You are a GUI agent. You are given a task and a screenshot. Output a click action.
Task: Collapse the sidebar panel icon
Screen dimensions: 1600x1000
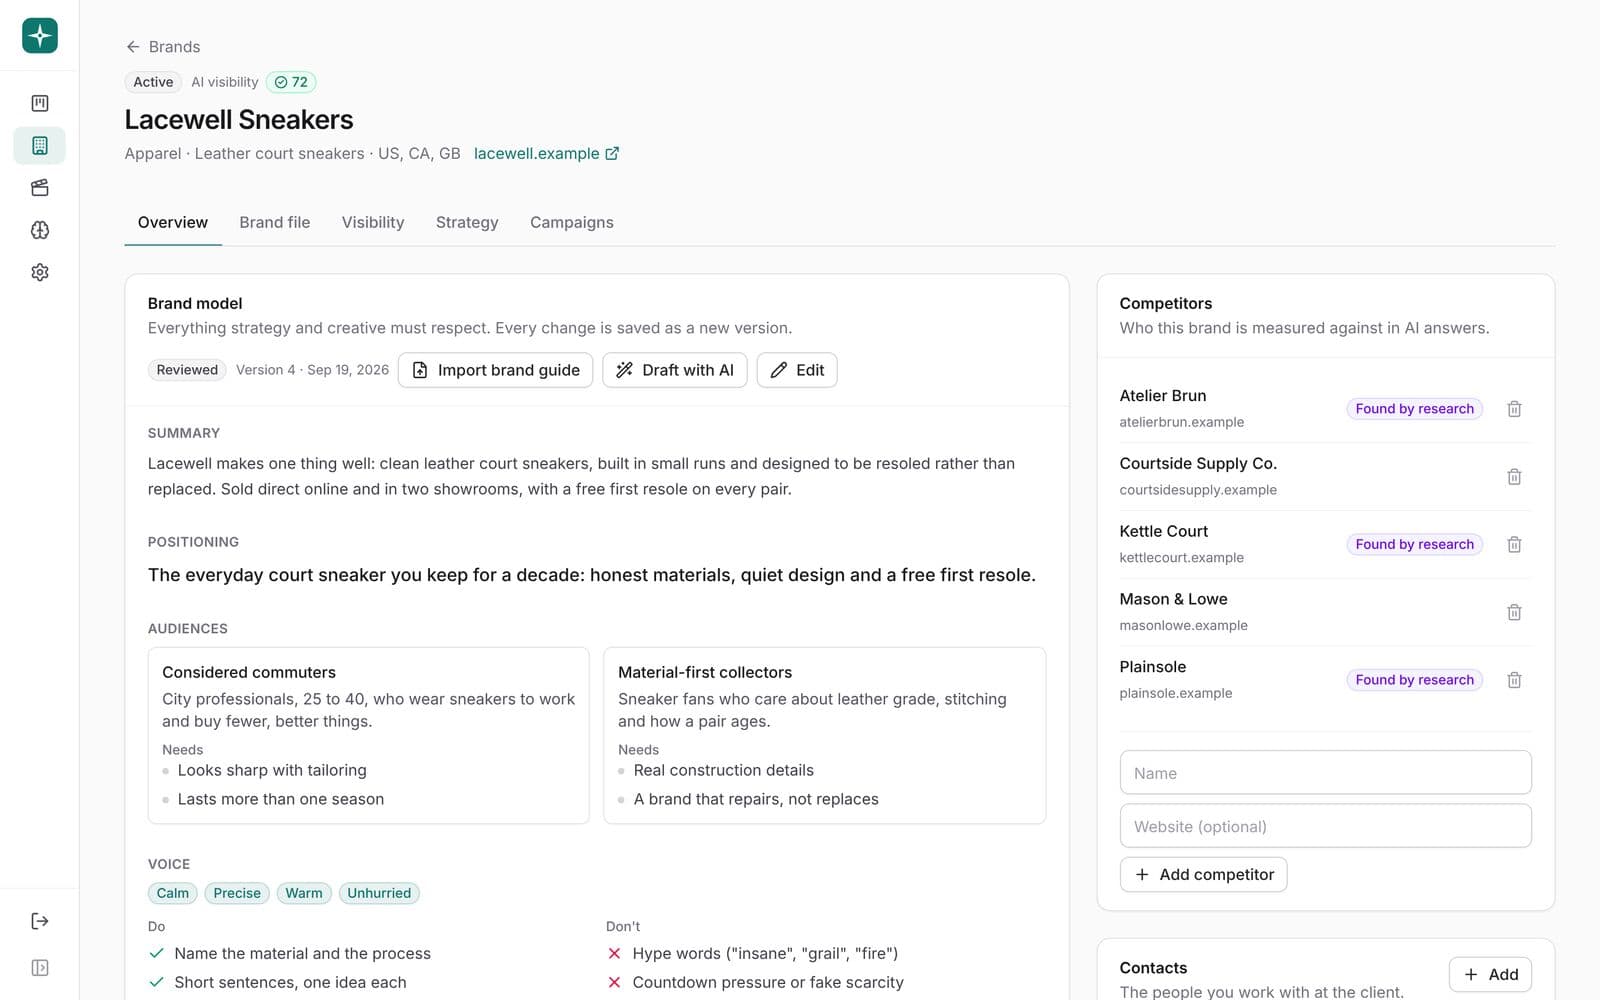click(40, 967)
